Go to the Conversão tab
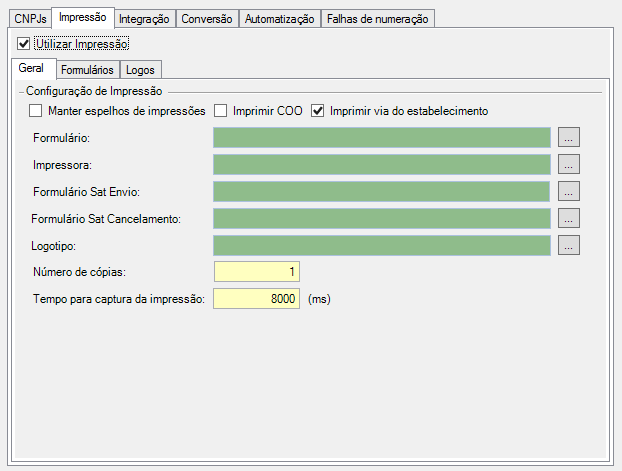 [x=207, y=19]
